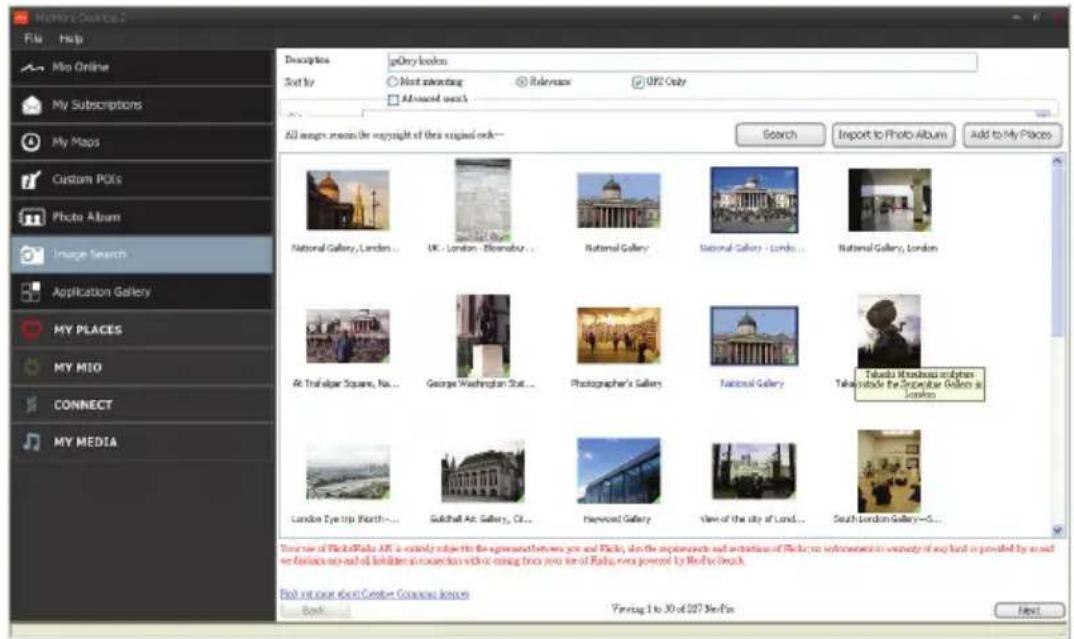Screen dimensions: 1074x639
Task: Open the File menu
Action: 33,39
